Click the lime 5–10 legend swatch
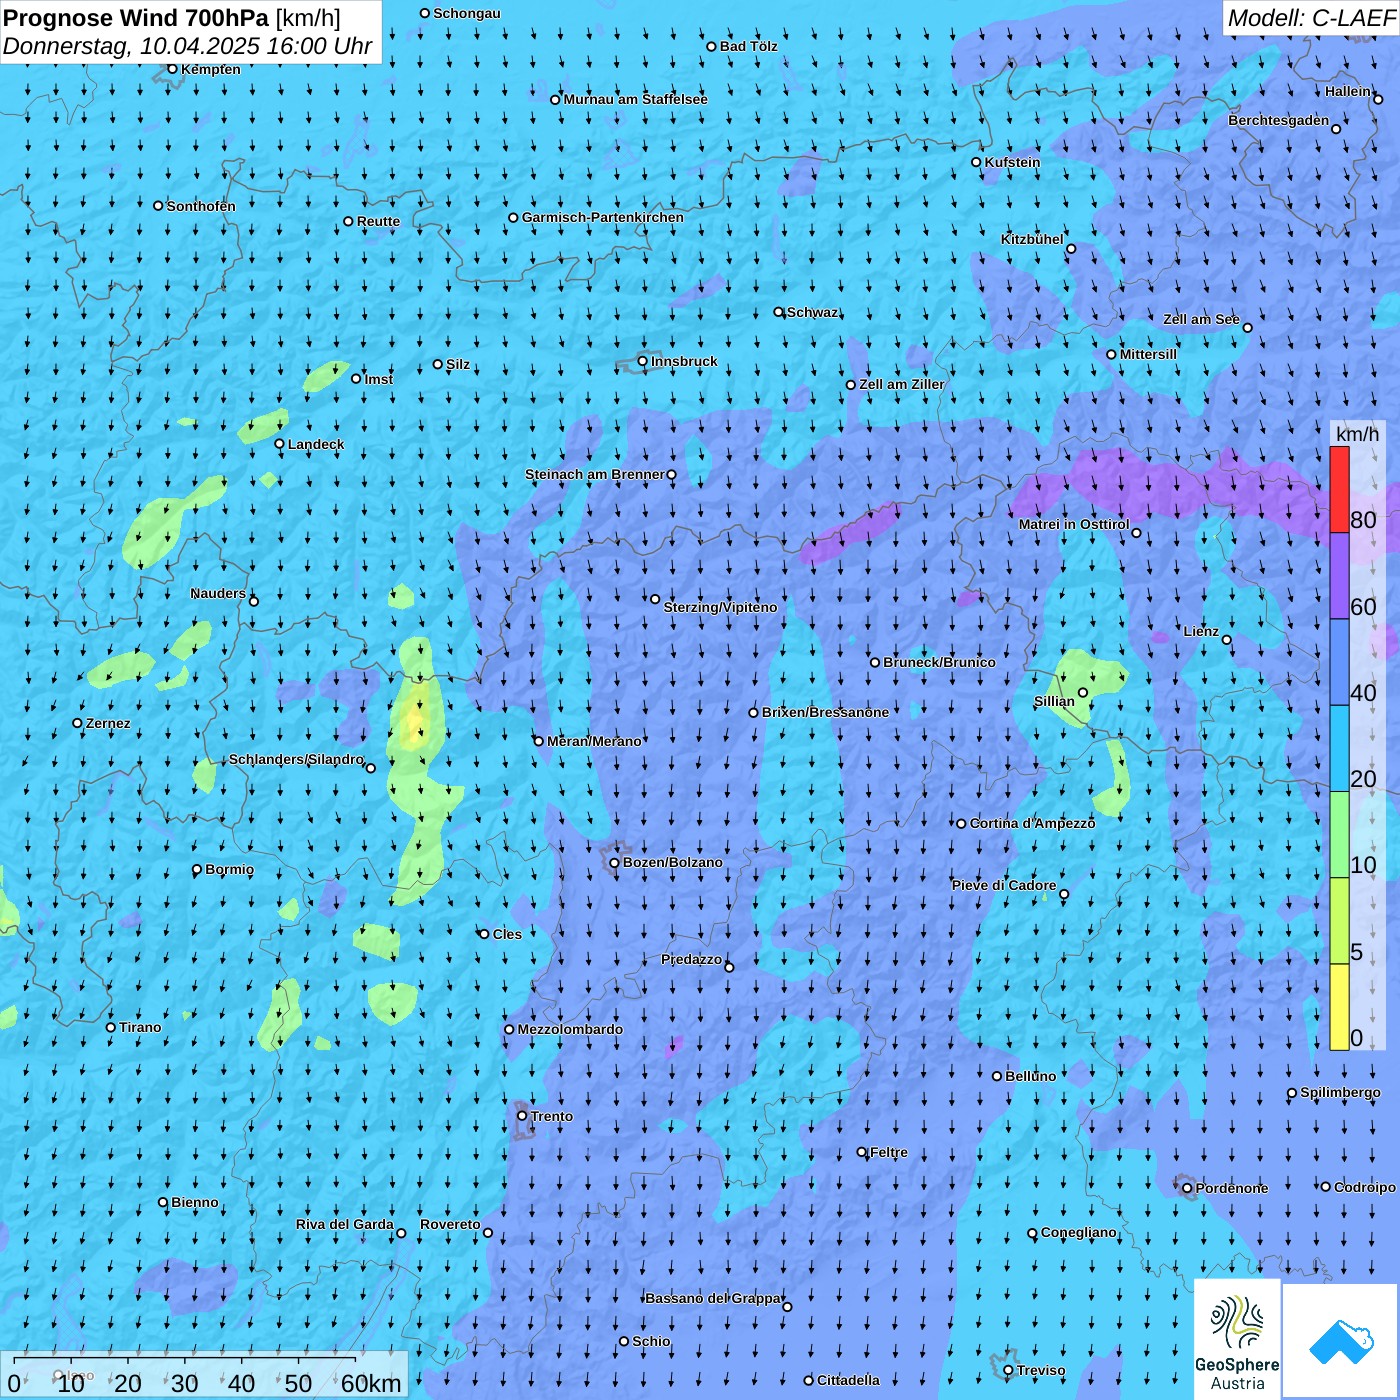Image resolution: width=1400 pixels, height=1400 pixels. [x=1339, y=921]
